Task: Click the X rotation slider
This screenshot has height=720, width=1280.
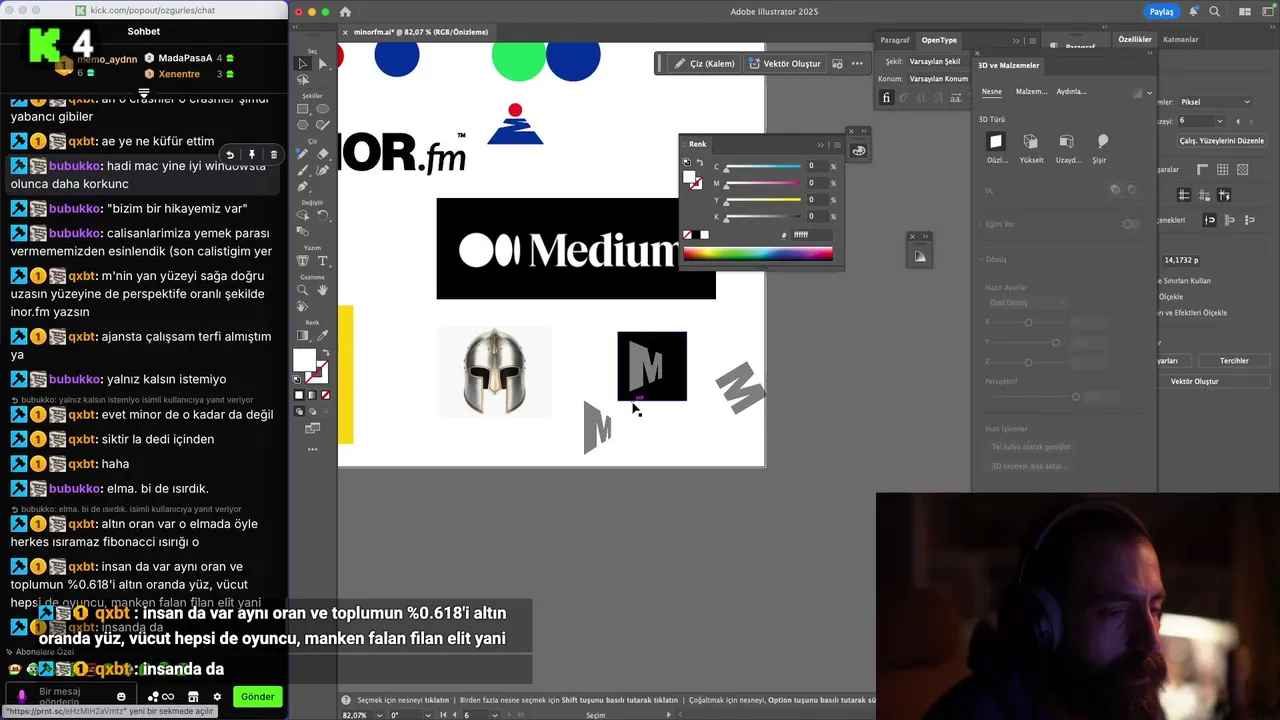Action: (1028, 322)
